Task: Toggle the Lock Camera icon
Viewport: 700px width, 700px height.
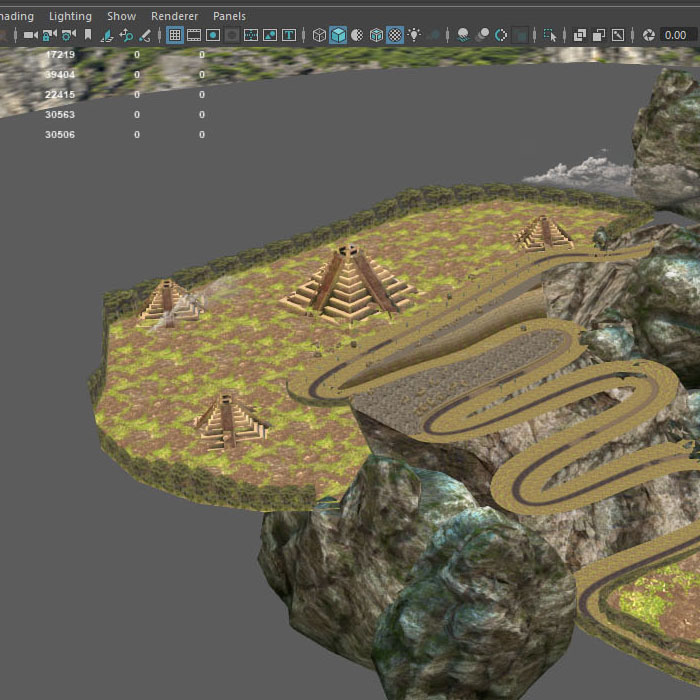Action: point(49,35)
